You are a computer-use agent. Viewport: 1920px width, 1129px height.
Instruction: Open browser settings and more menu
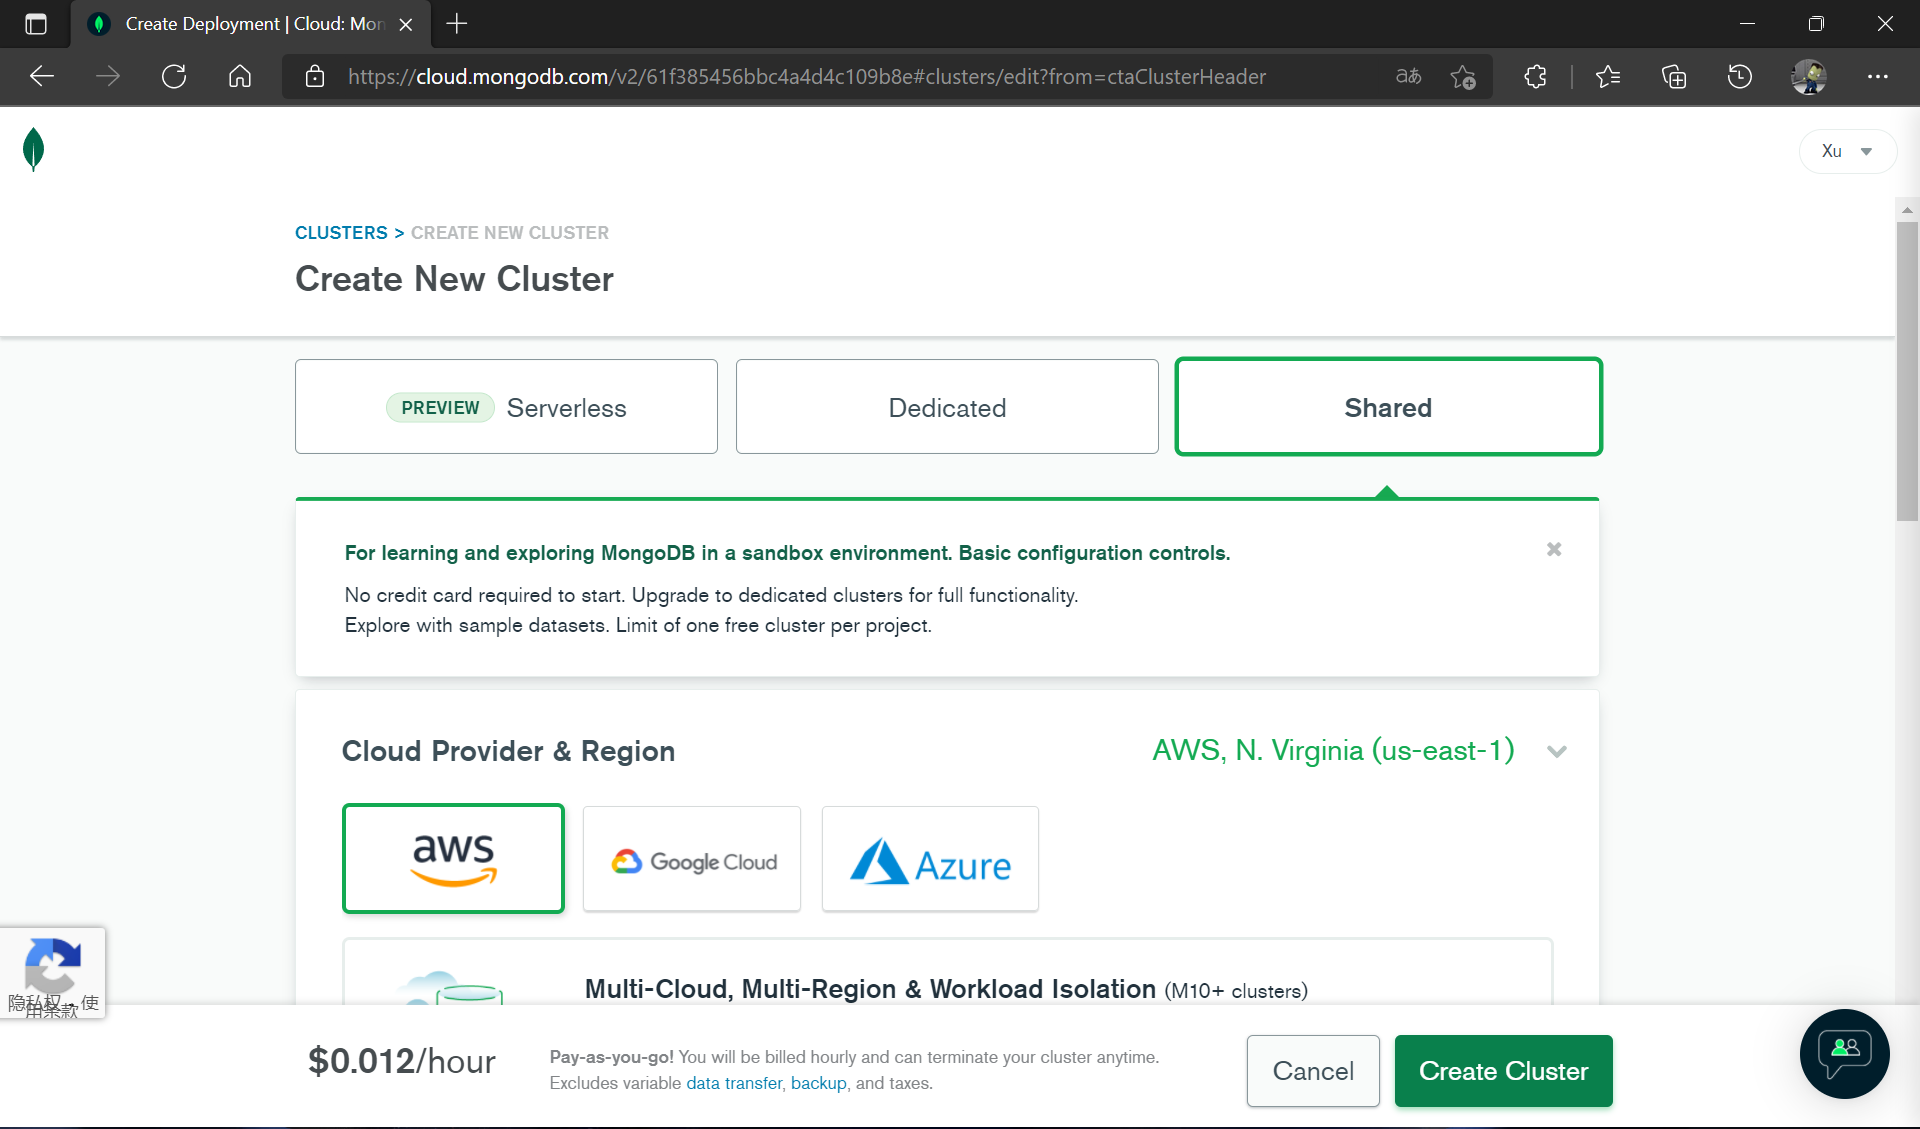[1878, 77]
